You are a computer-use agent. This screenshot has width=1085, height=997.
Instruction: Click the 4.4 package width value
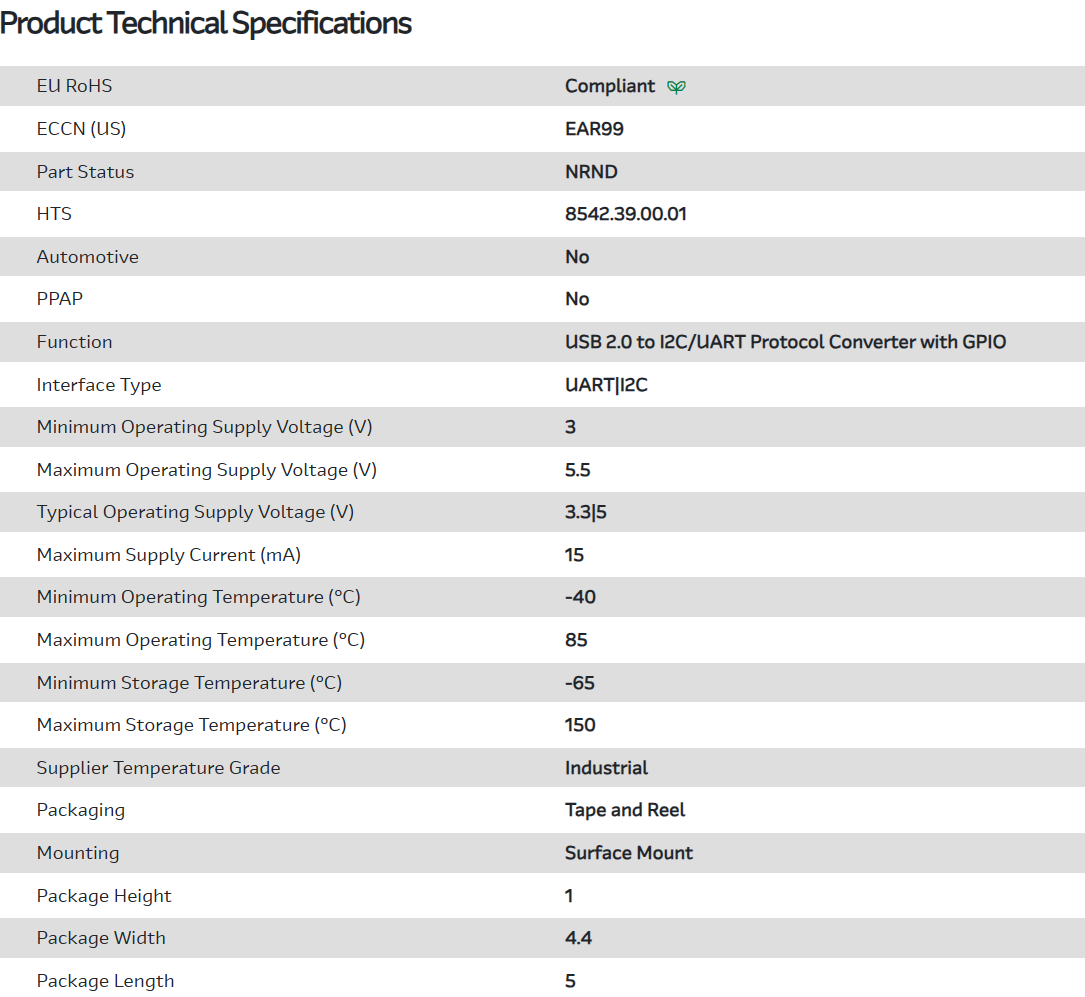click(578, 938)
